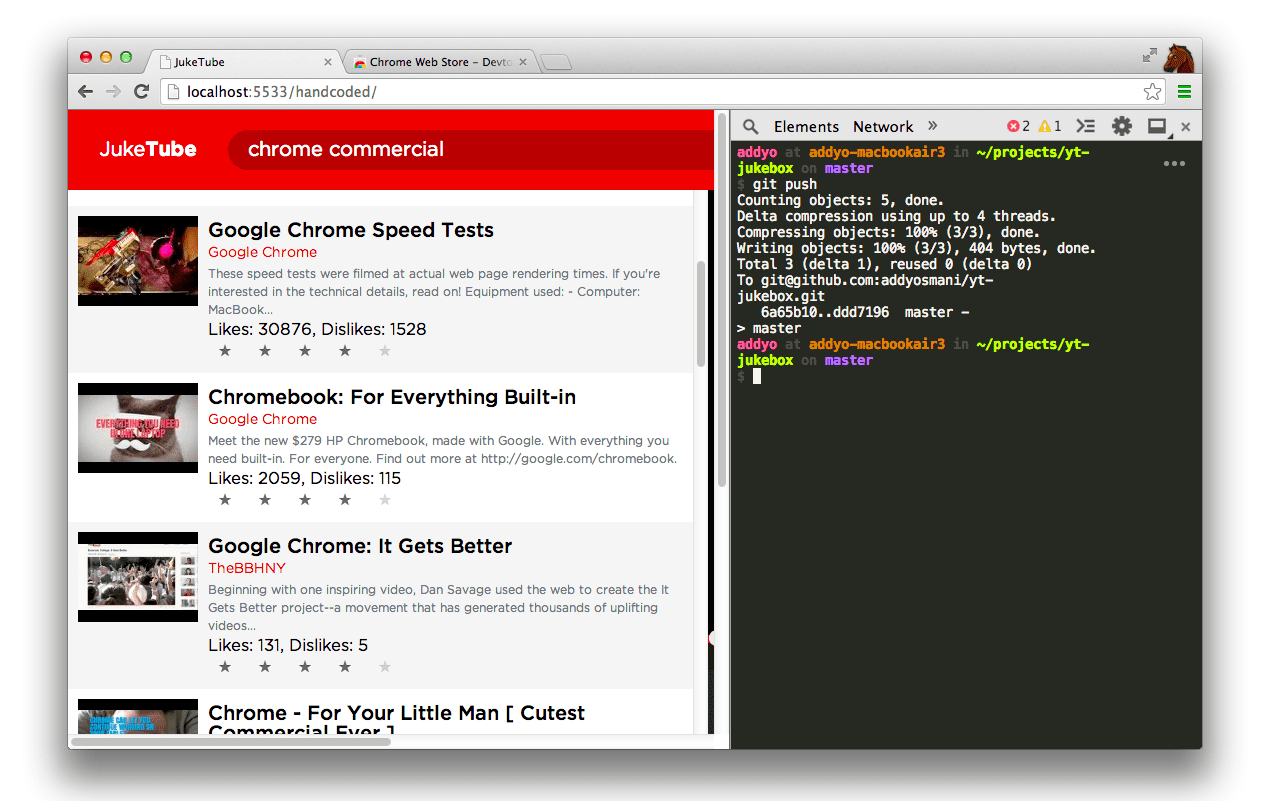Toggle the fifth star on It Gets Better

pyautogui.click(x=384, y=665)
